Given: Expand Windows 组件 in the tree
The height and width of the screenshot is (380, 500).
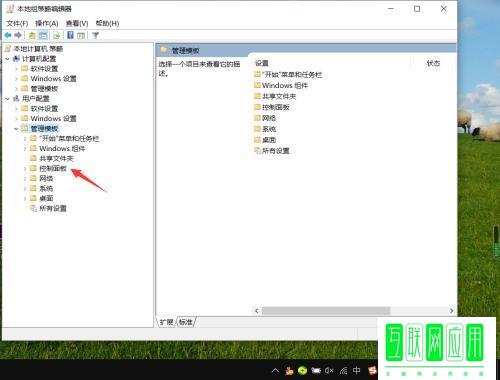Looking at the screenshot, I should 25,149.
